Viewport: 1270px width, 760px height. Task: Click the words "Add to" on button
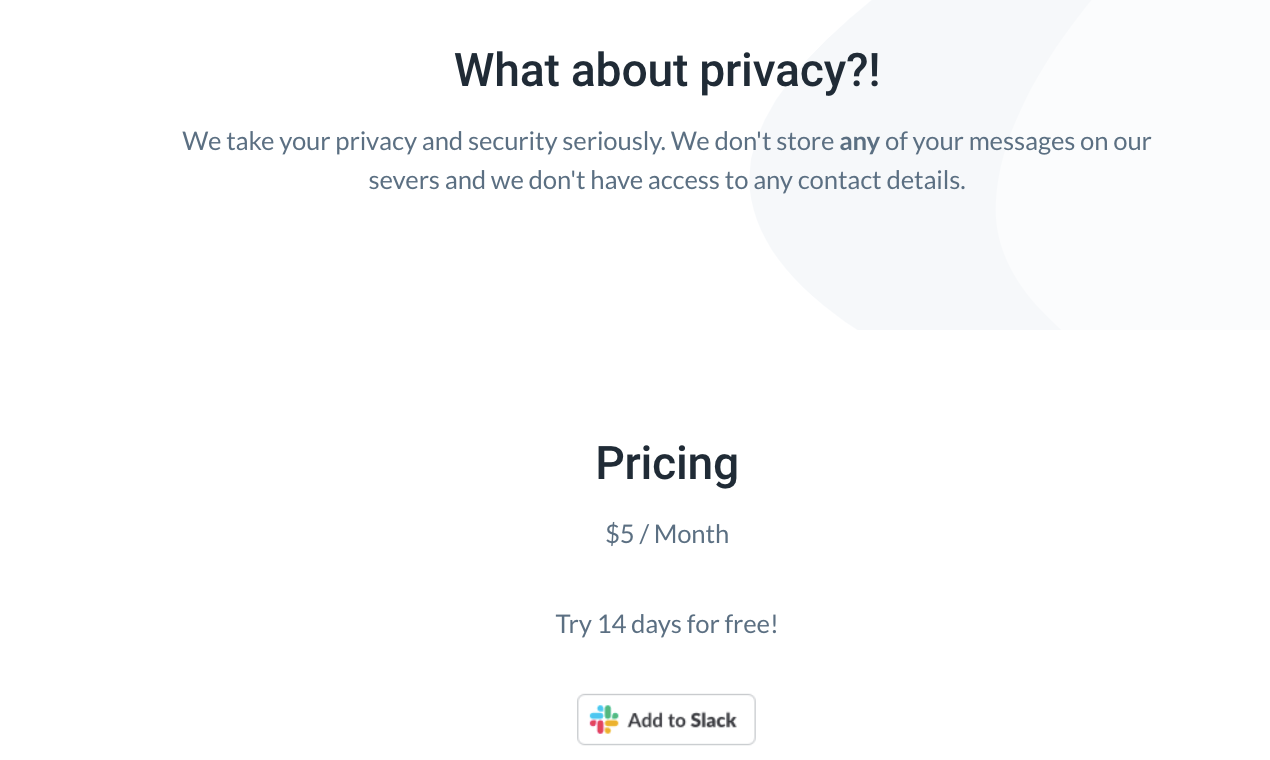pos(656,720)
